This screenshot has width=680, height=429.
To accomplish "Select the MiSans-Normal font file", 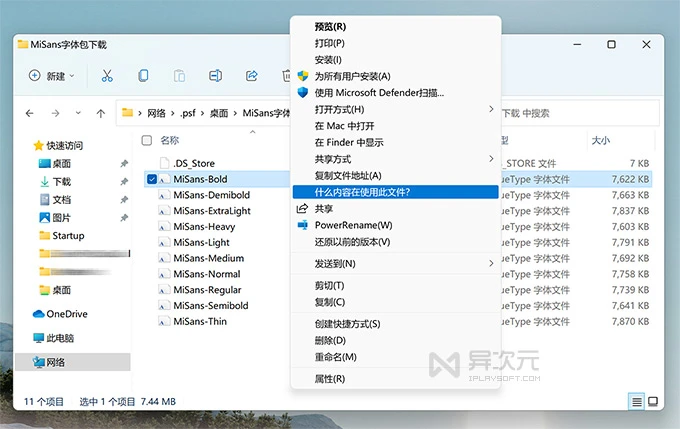I will [x=207, y=274].
